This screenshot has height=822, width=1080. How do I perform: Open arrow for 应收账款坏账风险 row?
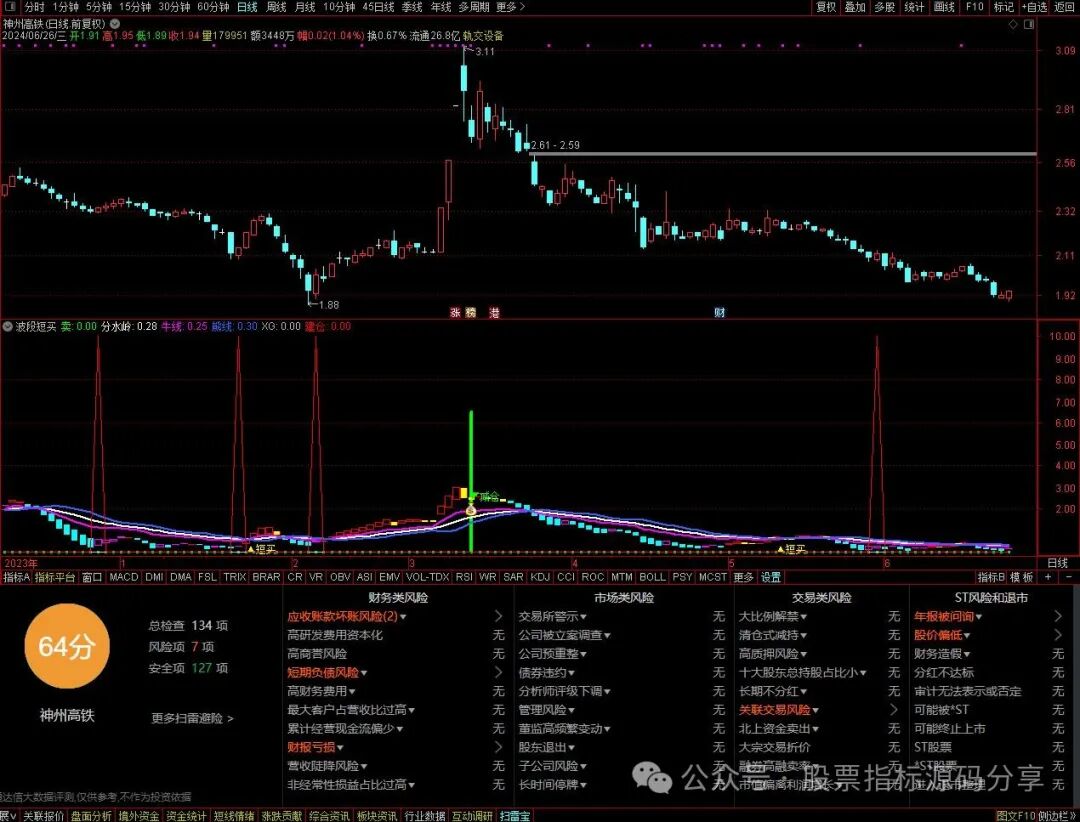coord(499,616)
